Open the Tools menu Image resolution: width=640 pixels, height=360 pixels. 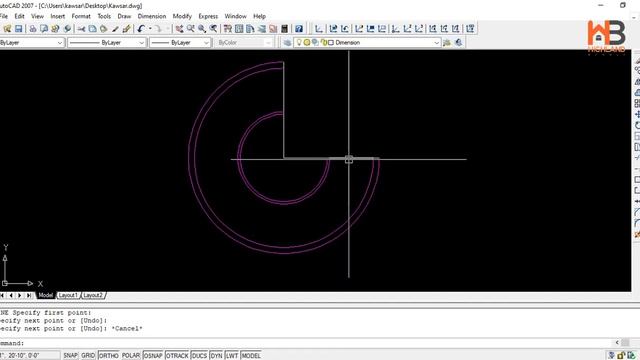(104, 16)
